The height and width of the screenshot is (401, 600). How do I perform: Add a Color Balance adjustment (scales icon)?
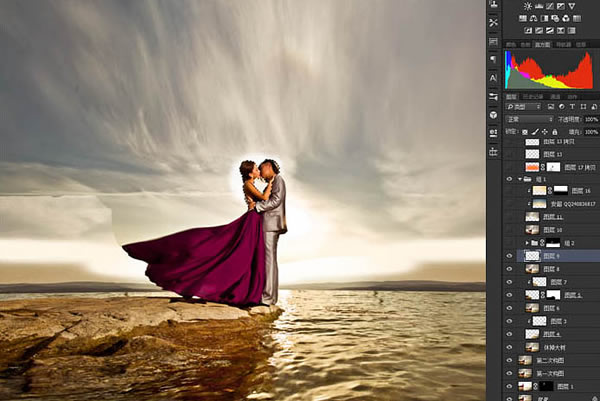[x=533, y=18]
